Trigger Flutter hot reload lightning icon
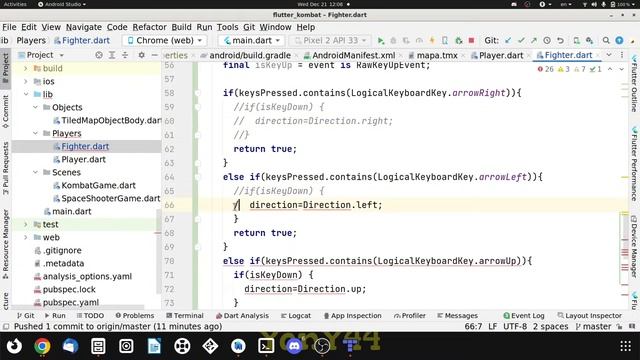 click(432, 40)
